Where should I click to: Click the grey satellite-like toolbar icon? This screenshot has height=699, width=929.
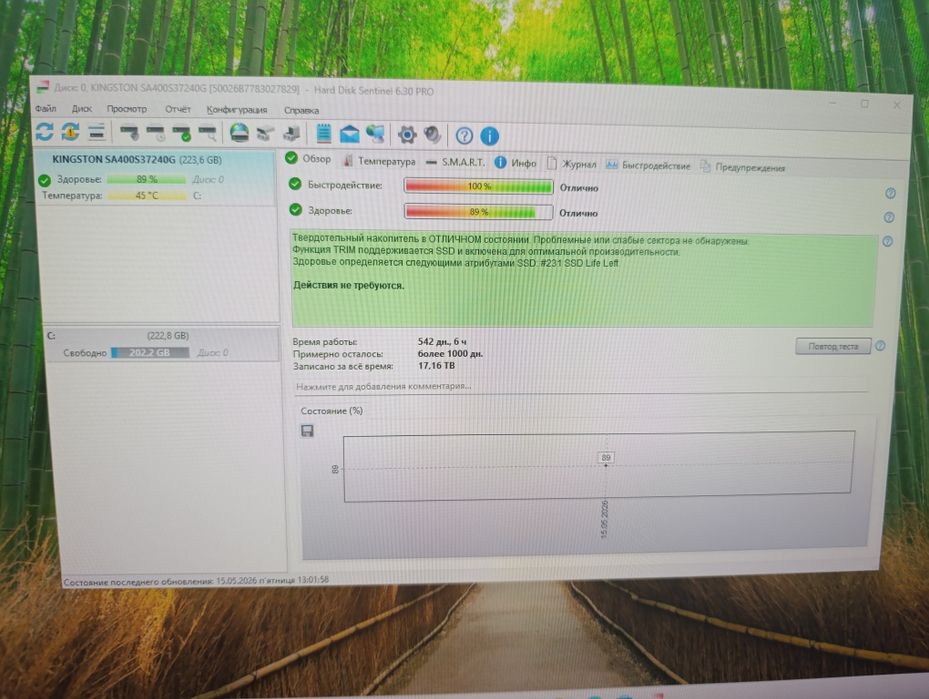pos(265,134)
